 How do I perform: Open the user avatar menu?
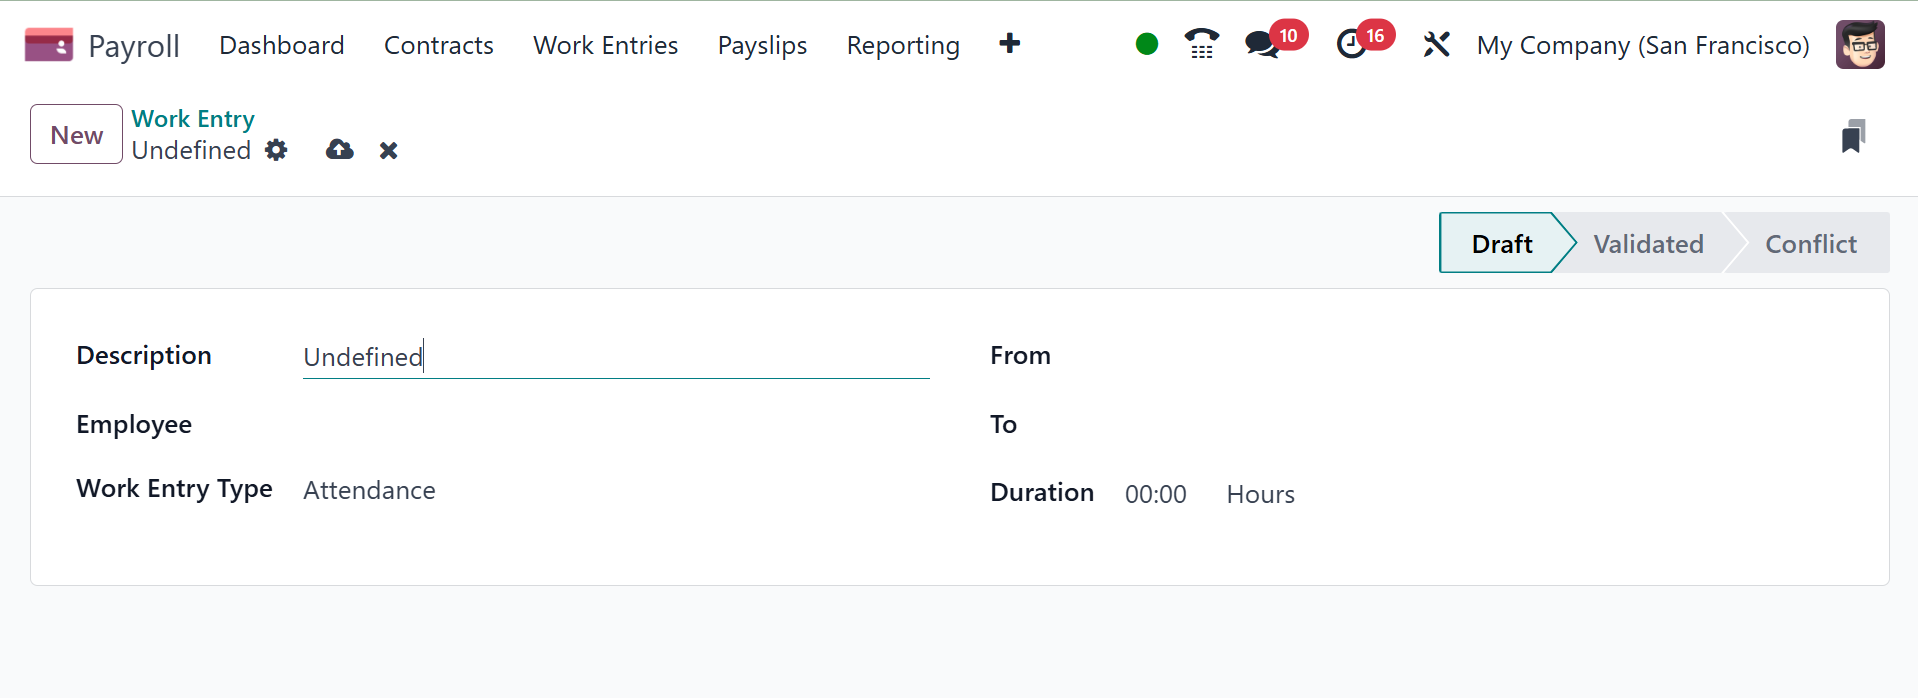click(1860, 45)
